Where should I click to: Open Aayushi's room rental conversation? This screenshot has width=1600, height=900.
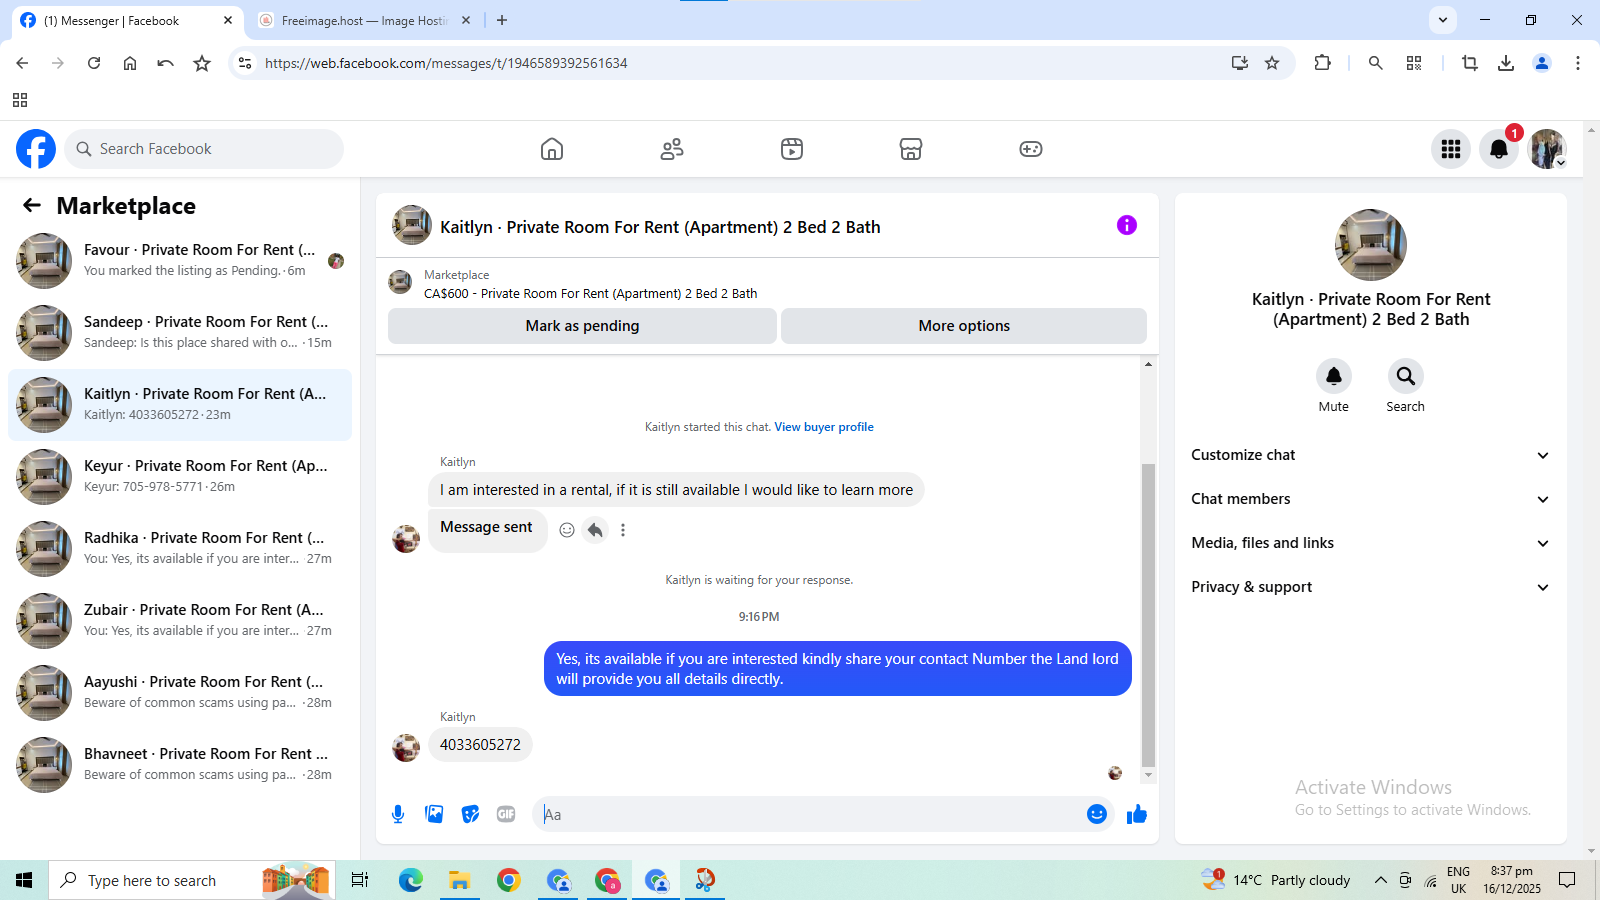(180, 693)
